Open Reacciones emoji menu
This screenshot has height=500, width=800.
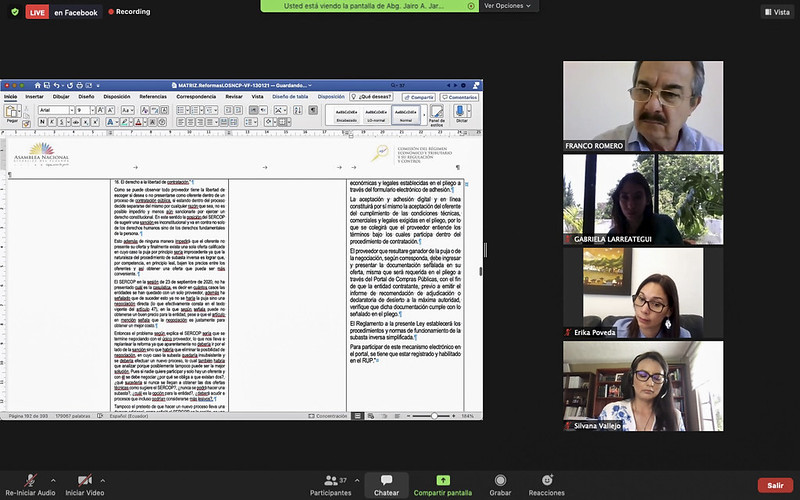[x=546, y=485]
